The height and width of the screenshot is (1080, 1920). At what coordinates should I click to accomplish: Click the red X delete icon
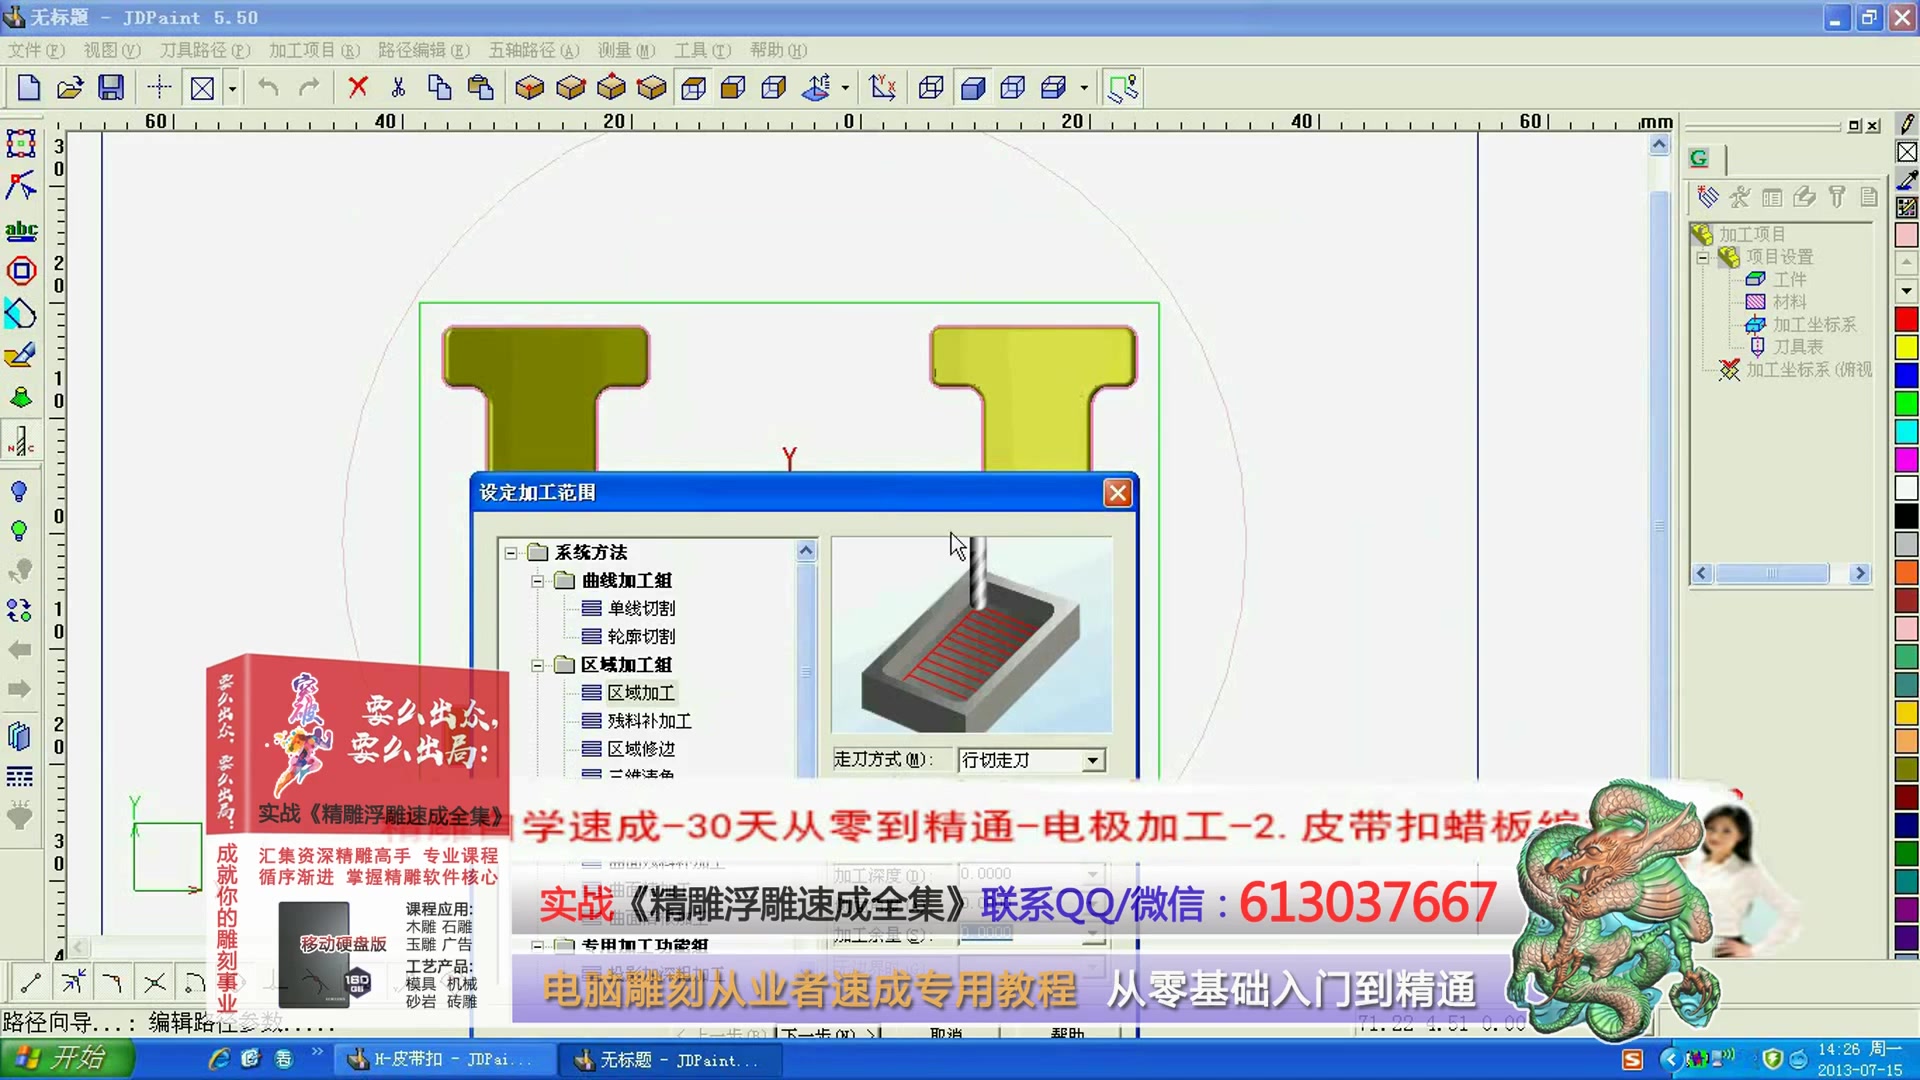[357, 87]
